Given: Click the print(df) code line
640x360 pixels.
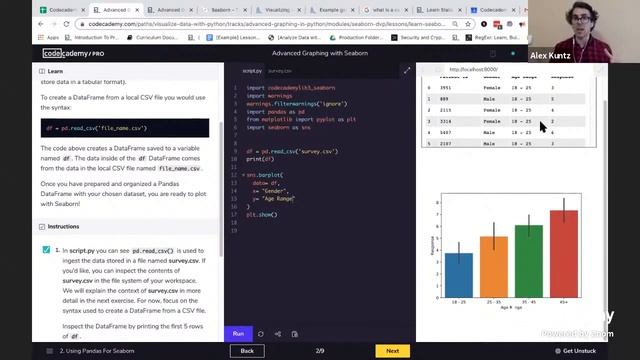Looking at the screenshot, I should [x=260, y=159].
